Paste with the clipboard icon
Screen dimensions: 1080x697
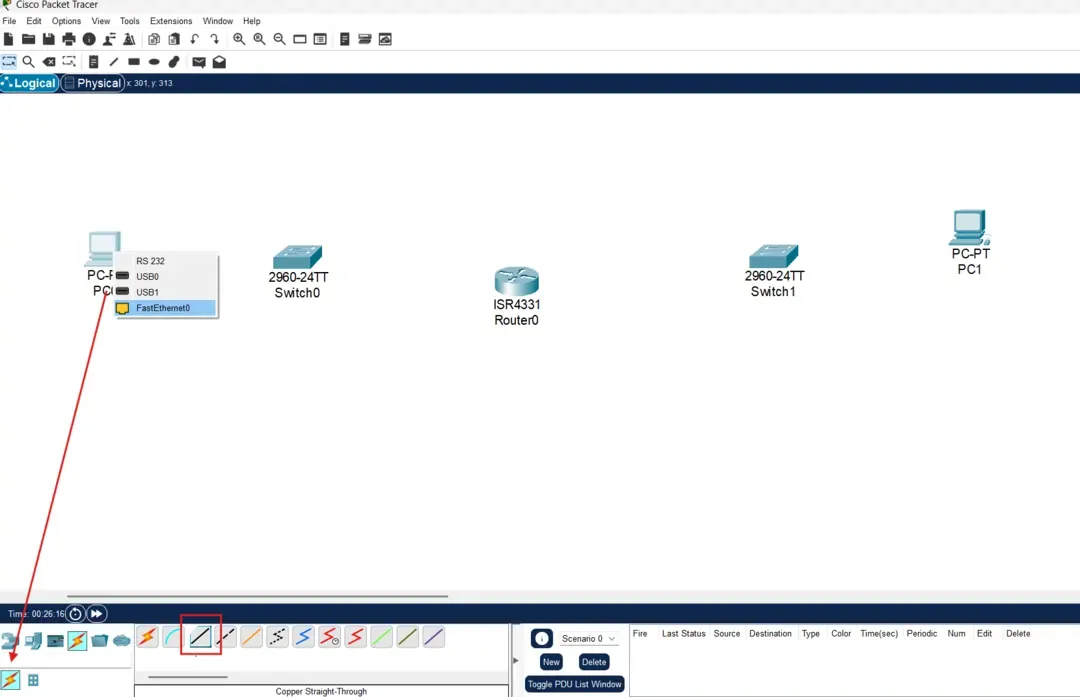pos(174,39)
